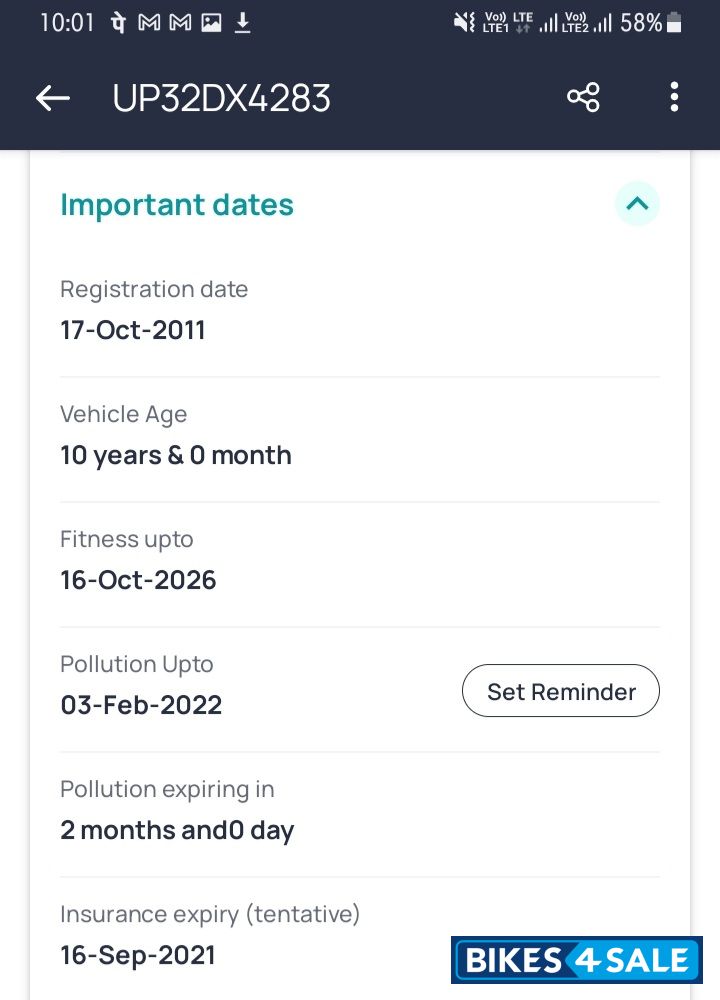The image size is (720, 1000).
Task: Collapse the Important dates section
Action: (x=637, y=204)
